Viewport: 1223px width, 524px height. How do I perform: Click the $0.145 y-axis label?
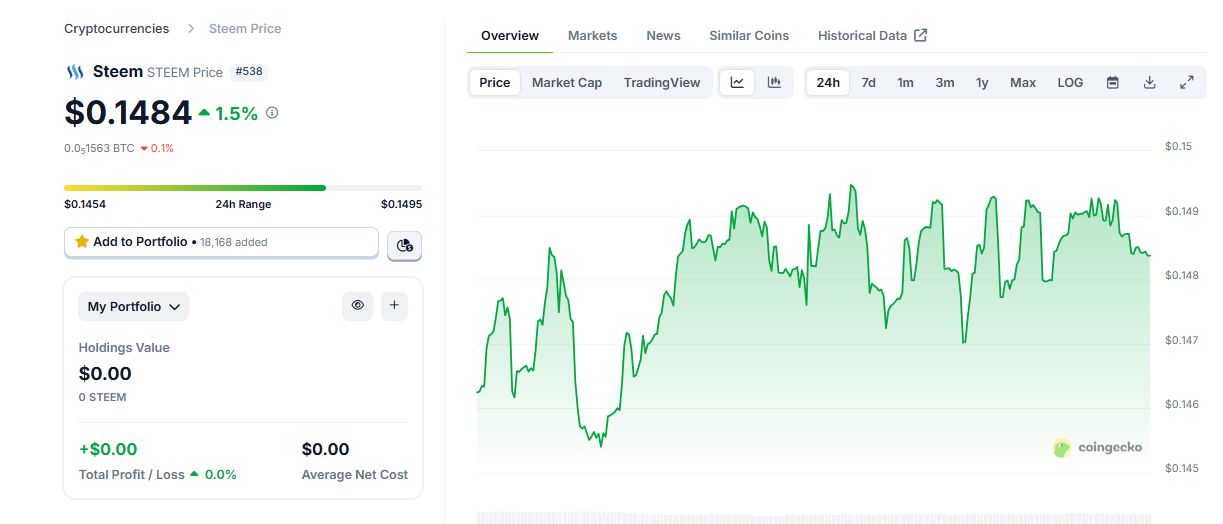point(1182,468)
